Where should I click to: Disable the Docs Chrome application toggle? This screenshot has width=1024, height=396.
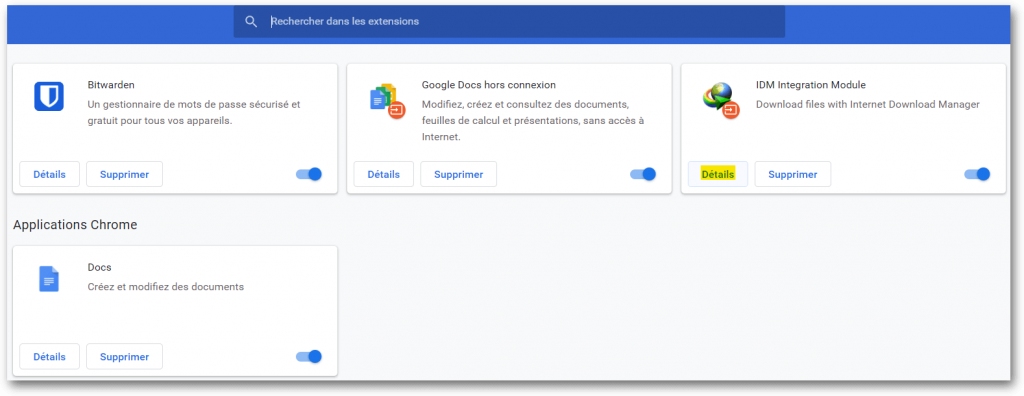[309, 357]
